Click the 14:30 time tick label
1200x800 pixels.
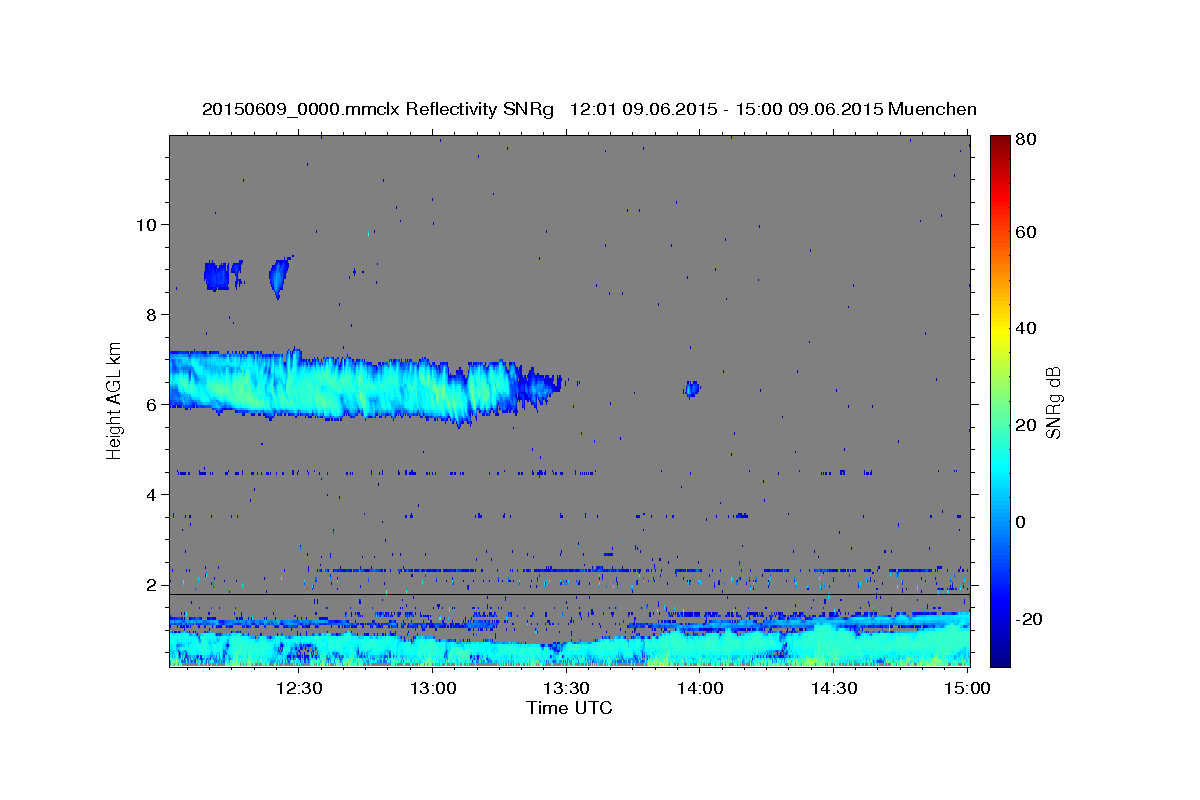[x=833, y=688]
